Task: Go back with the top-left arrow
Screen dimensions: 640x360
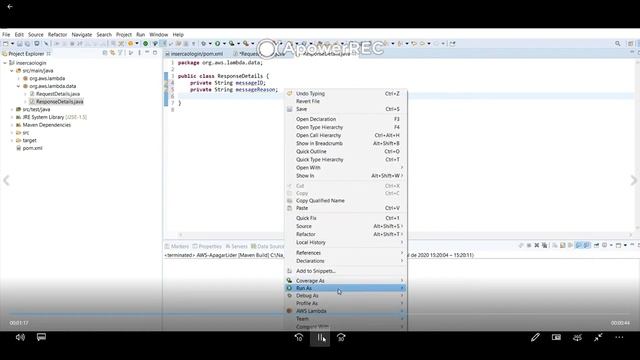Action: click(x=10, y=7)
